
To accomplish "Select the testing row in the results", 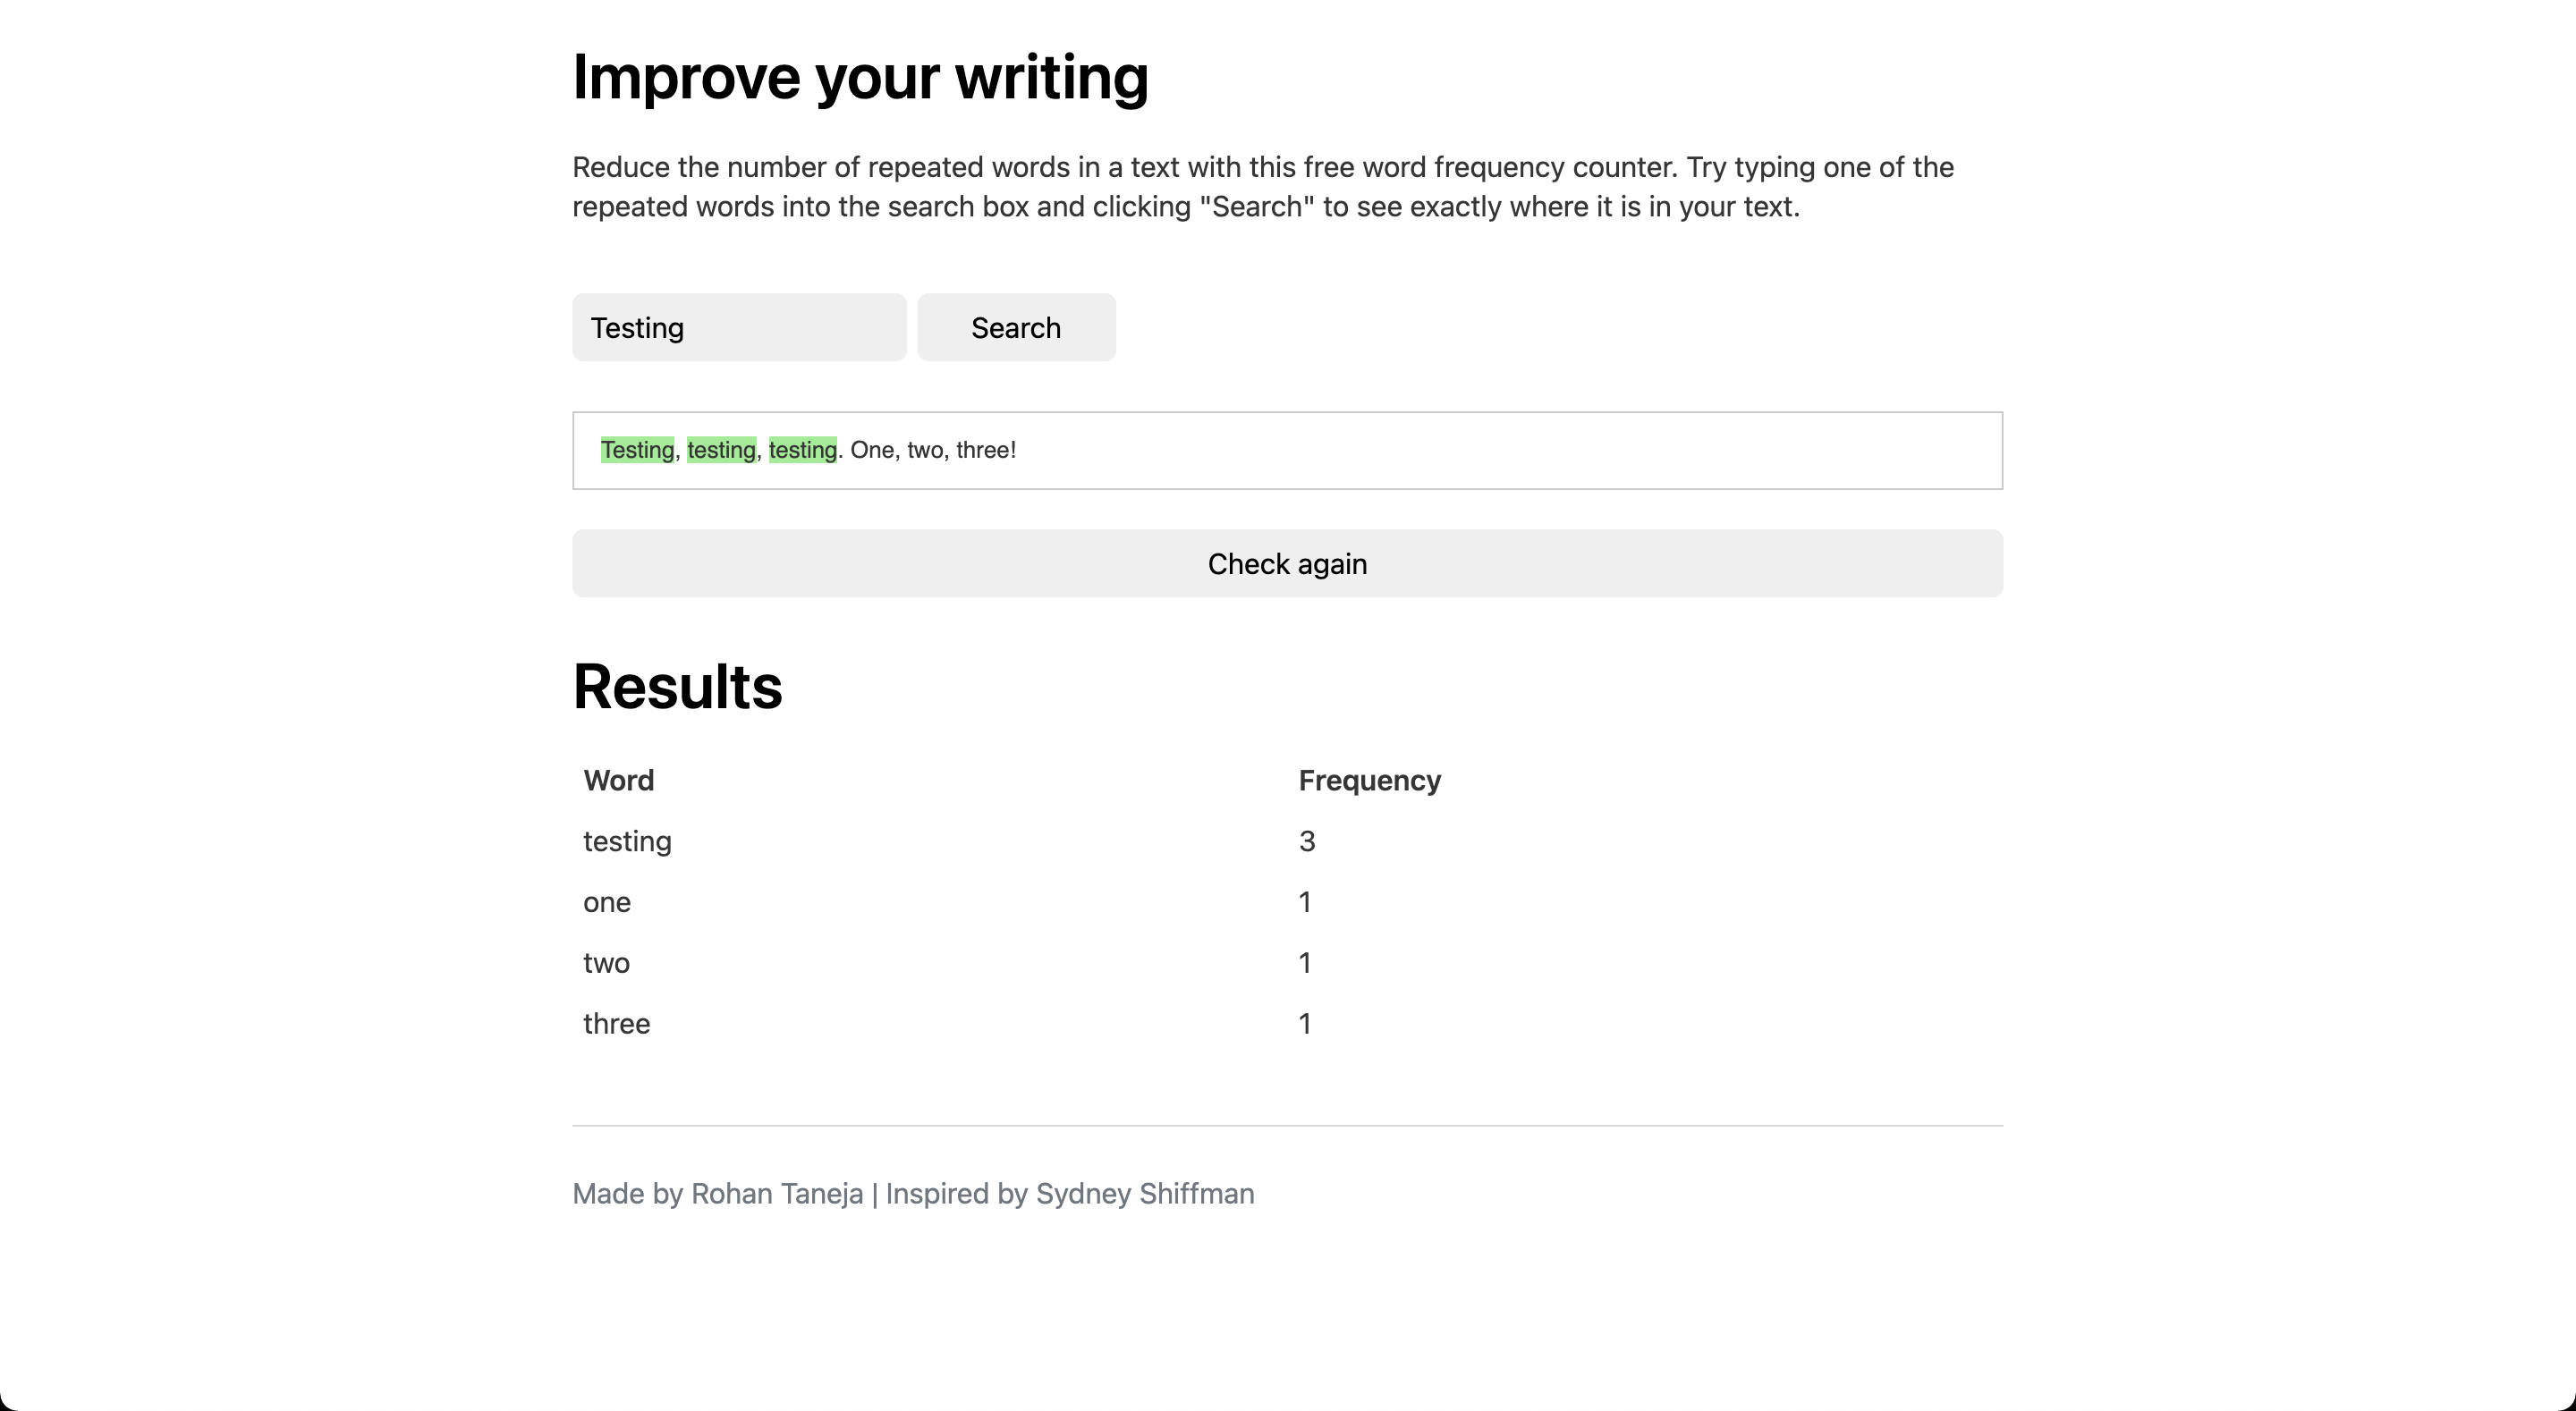I will click(x=627, y=841).
